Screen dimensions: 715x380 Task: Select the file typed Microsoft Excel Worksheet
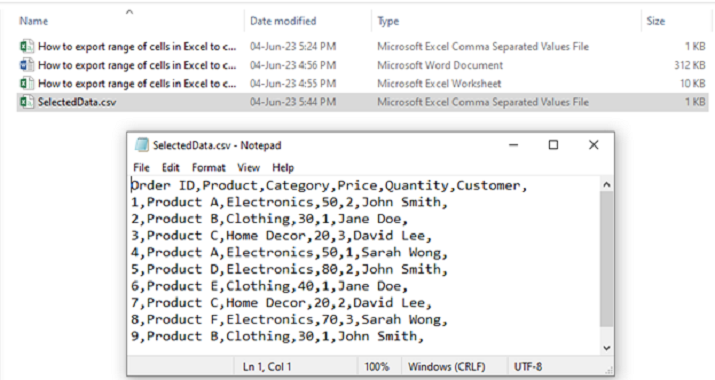[x=363, y=83]
